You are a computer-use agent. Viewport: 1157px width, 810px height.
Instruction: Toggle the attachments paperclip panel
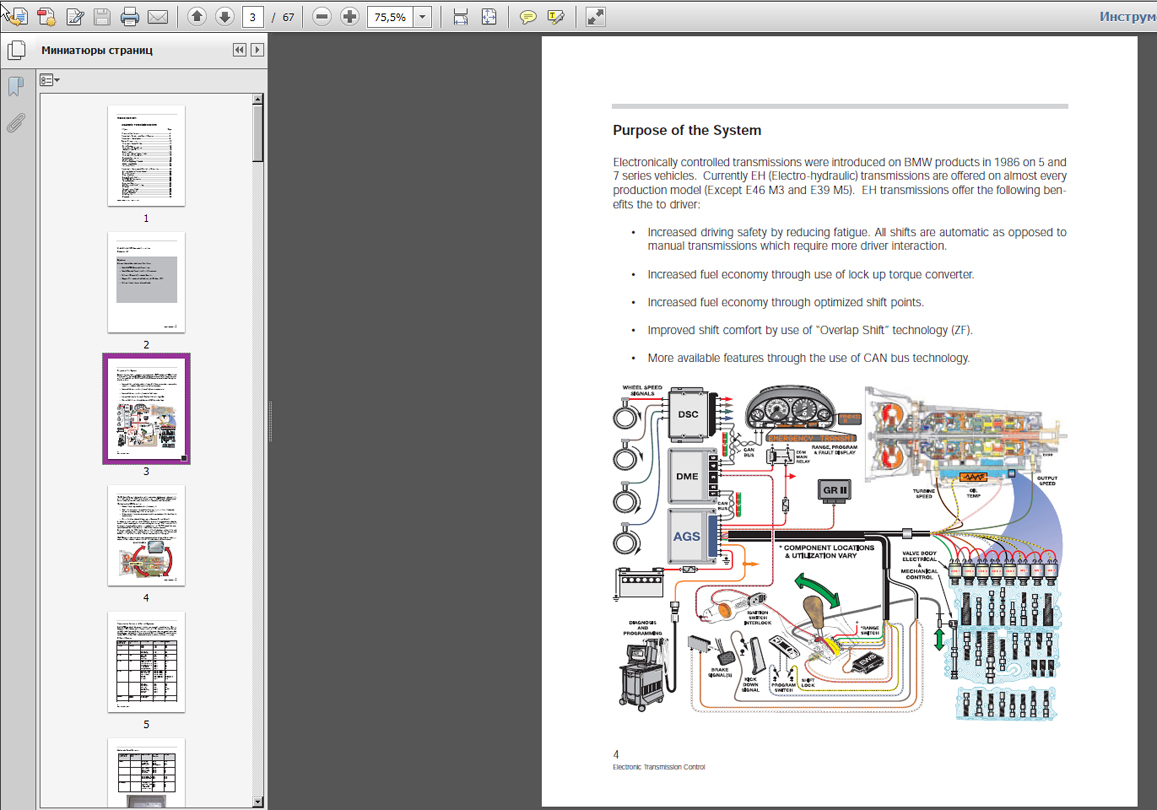(x=16, y=124)
